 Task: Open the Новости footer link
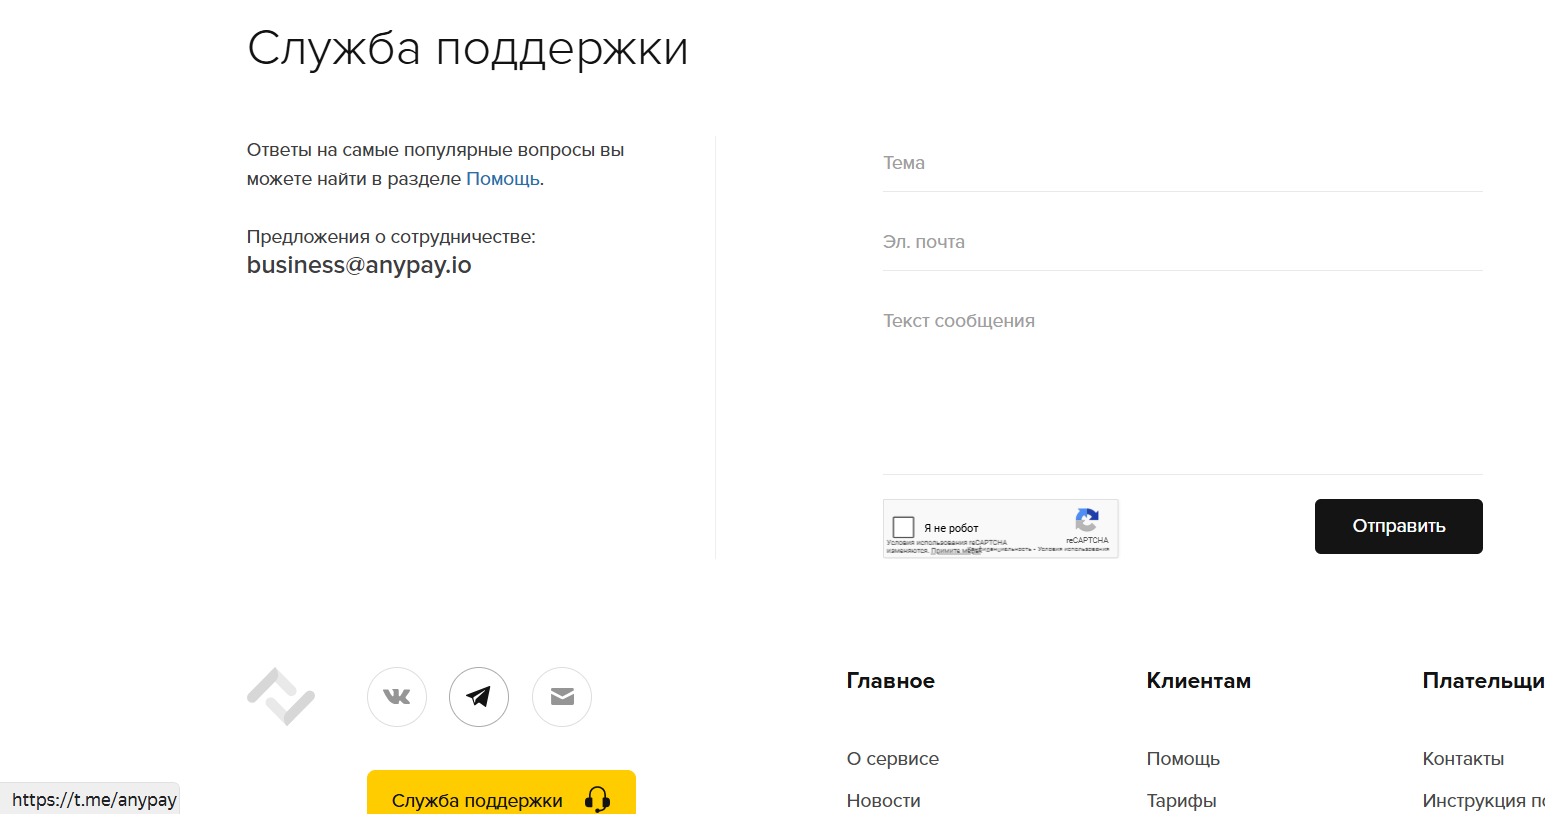(x=883, y=800)
